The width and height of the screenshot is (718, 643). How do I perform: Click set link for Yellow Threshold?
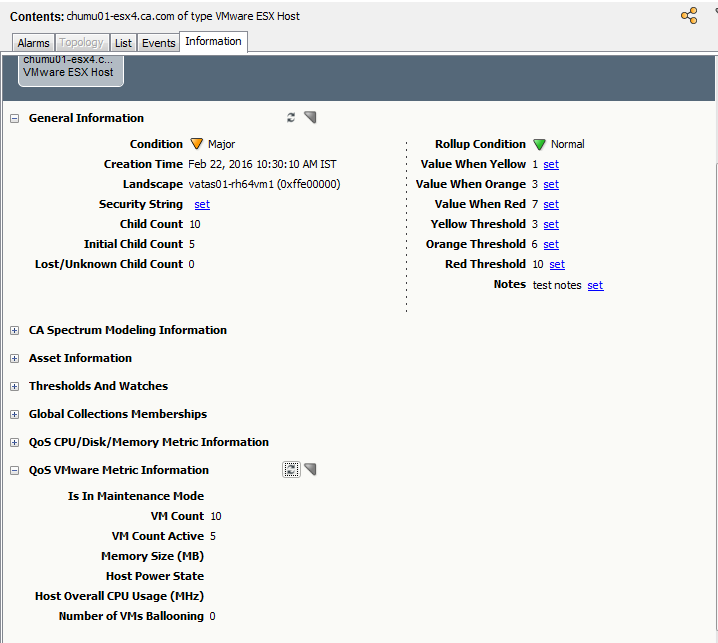551,224
